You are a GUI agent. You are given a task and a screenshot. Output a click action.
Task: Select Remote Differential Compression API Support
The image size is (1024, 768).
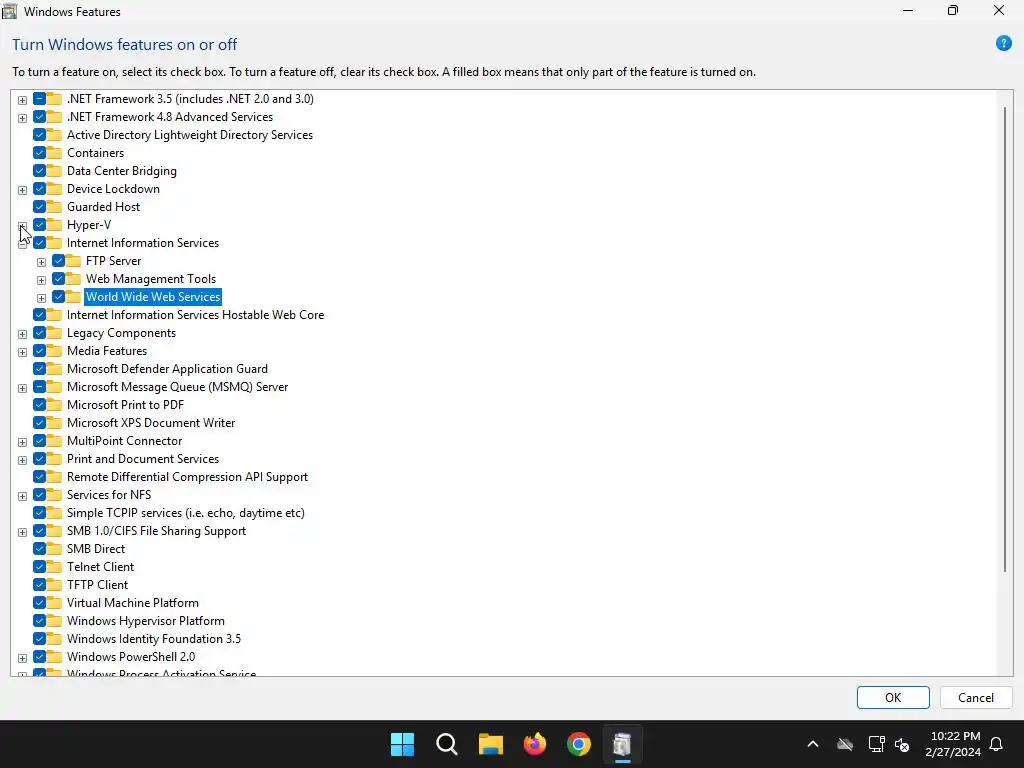(x=187, y=477)
